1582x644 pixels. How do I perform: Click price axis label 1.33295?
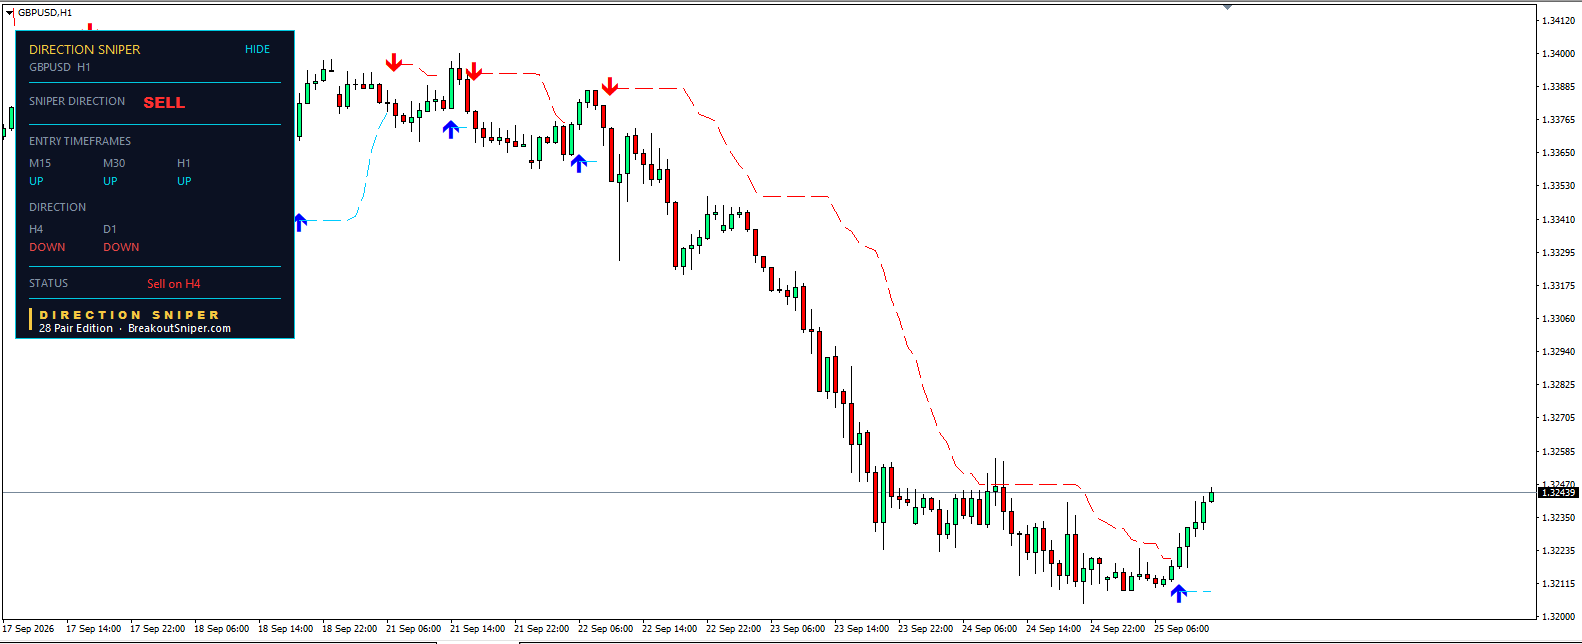click(1558, 252)
